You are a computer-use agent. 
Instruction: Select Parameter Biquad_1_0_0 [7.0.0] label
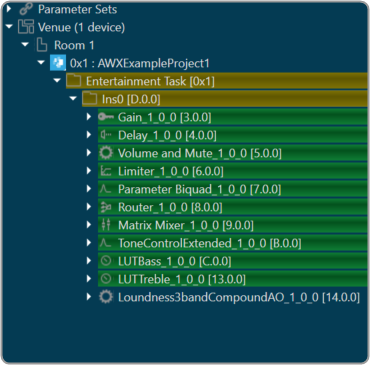(x=200, y=189)
